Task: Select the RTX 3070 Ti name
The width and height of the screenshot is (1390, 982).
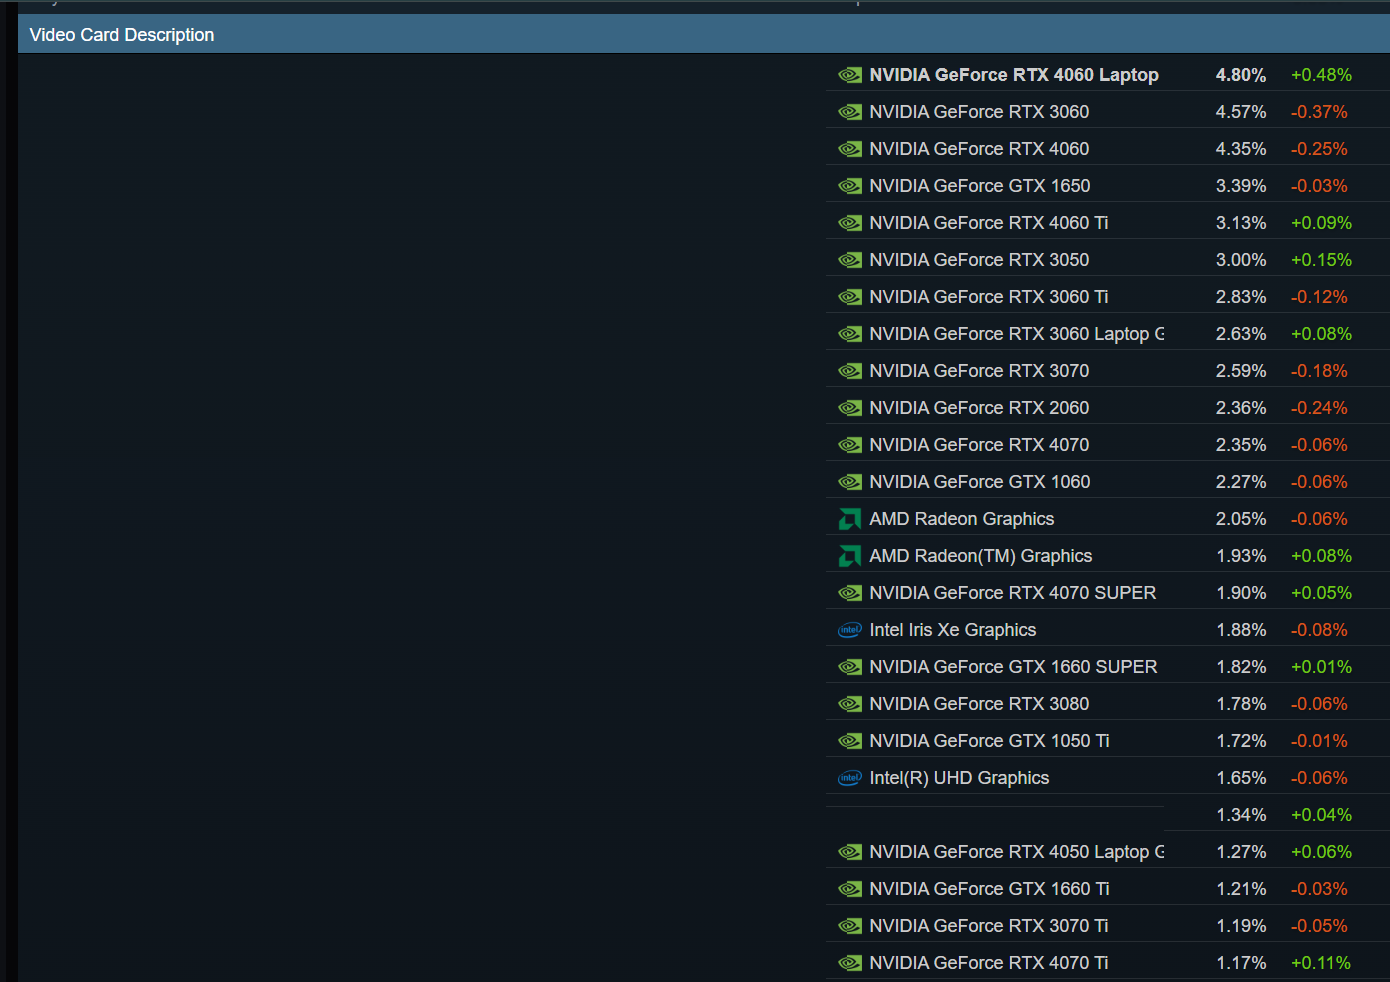Action: coord(989,926)
